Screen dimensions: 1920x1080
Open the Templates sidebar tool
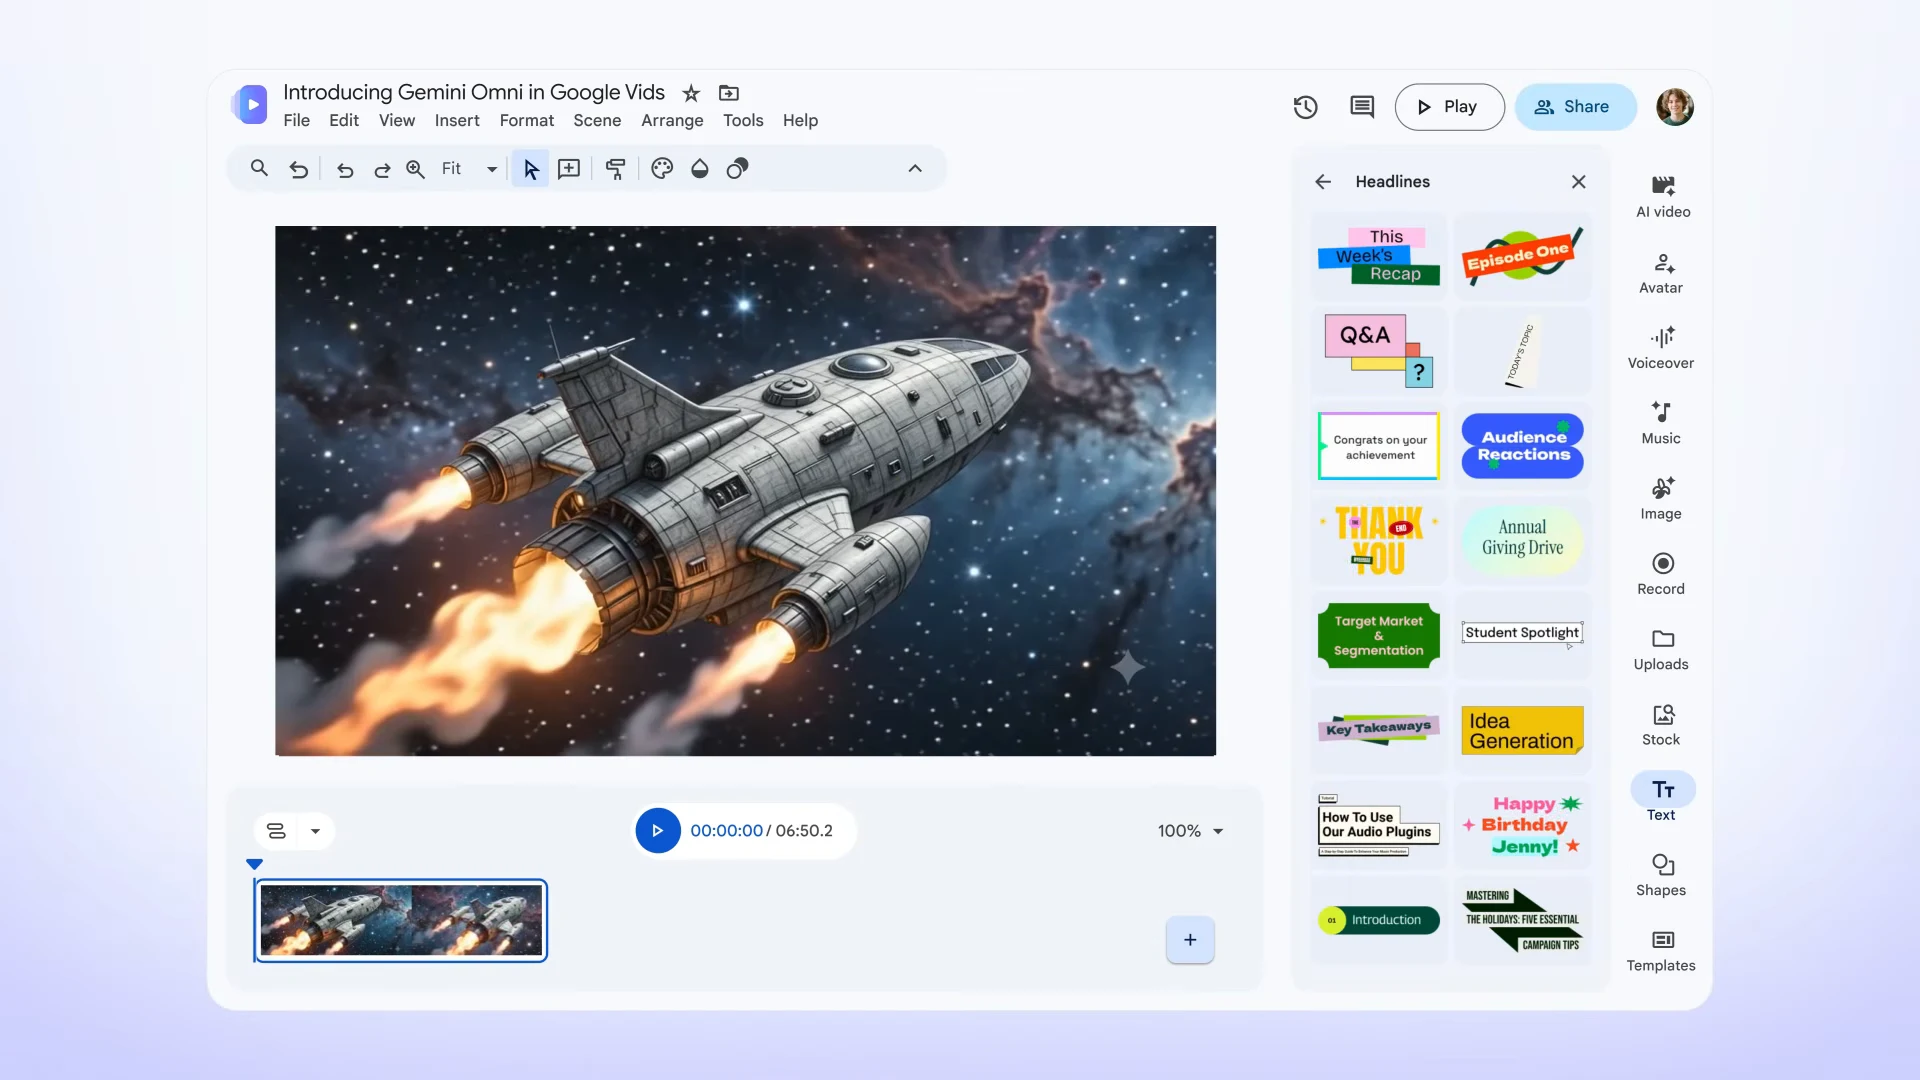pos(1661,951)
